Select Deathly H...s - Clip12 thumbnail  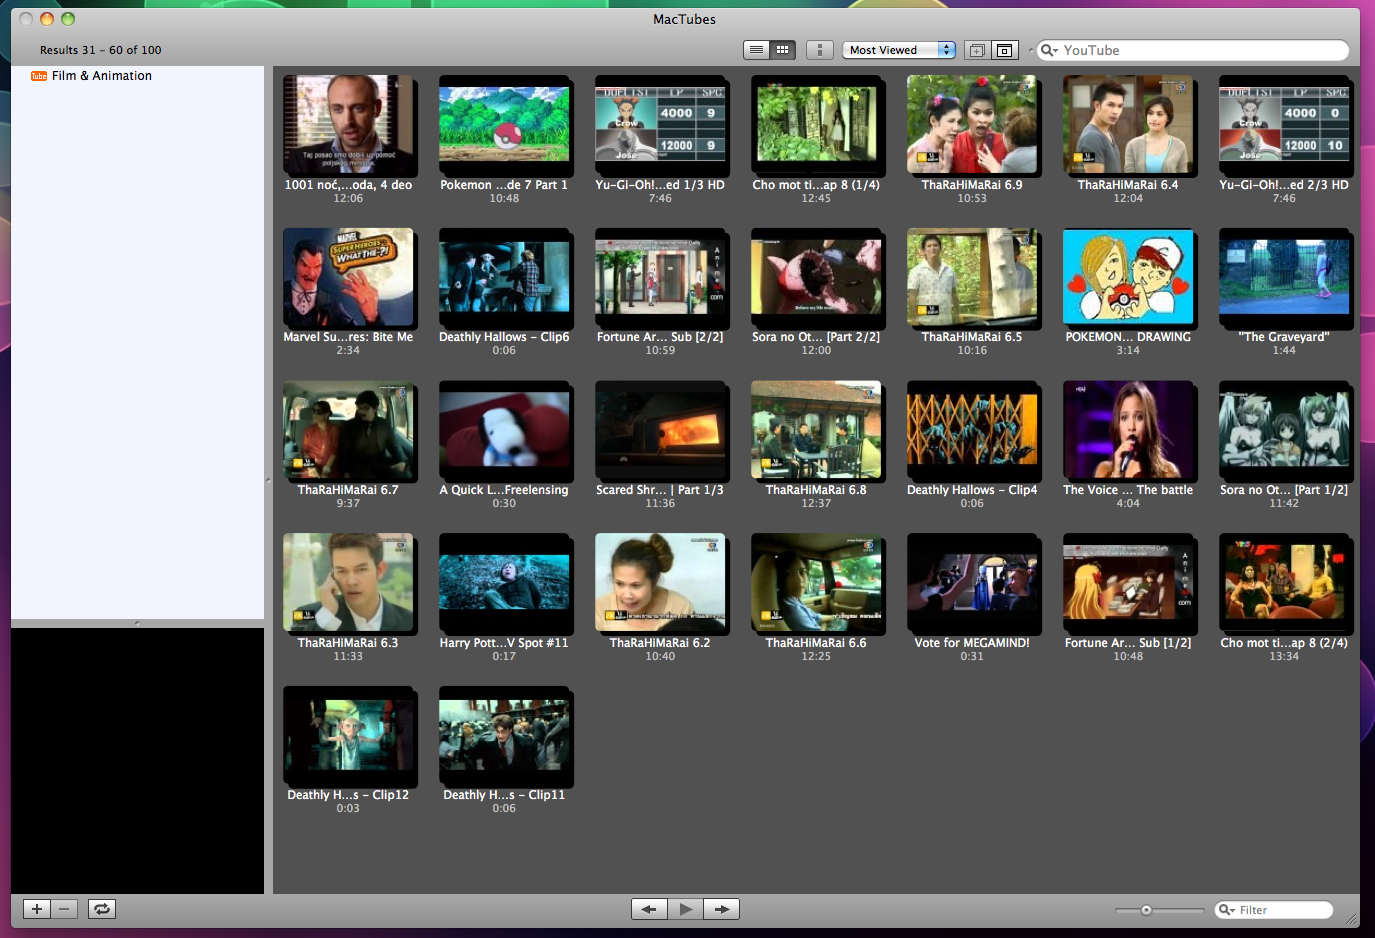(348, 735)
